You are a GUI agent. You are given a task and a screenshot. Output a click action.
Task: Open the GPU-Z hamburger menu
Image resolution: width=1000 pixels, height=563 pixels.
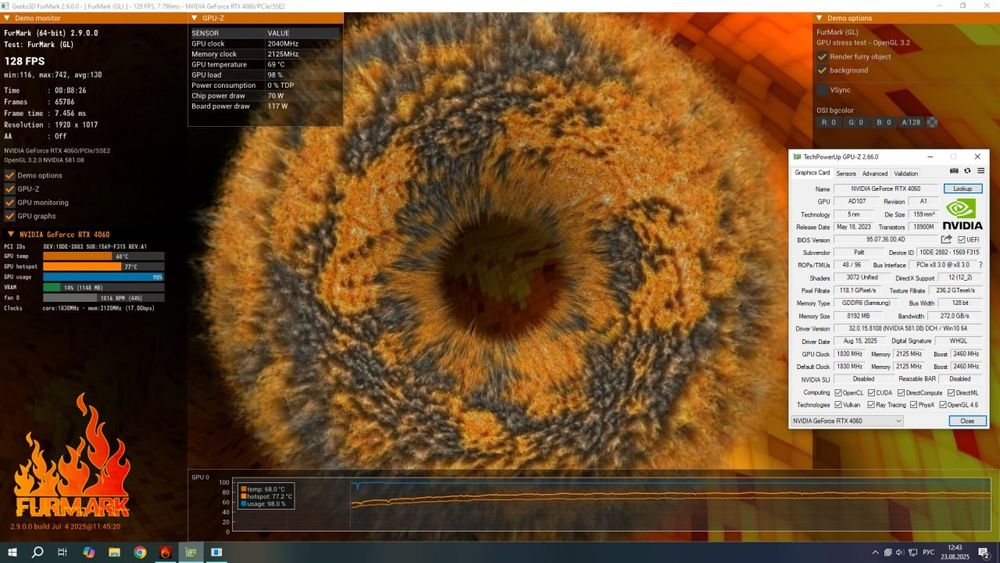[x=981, y=171]
